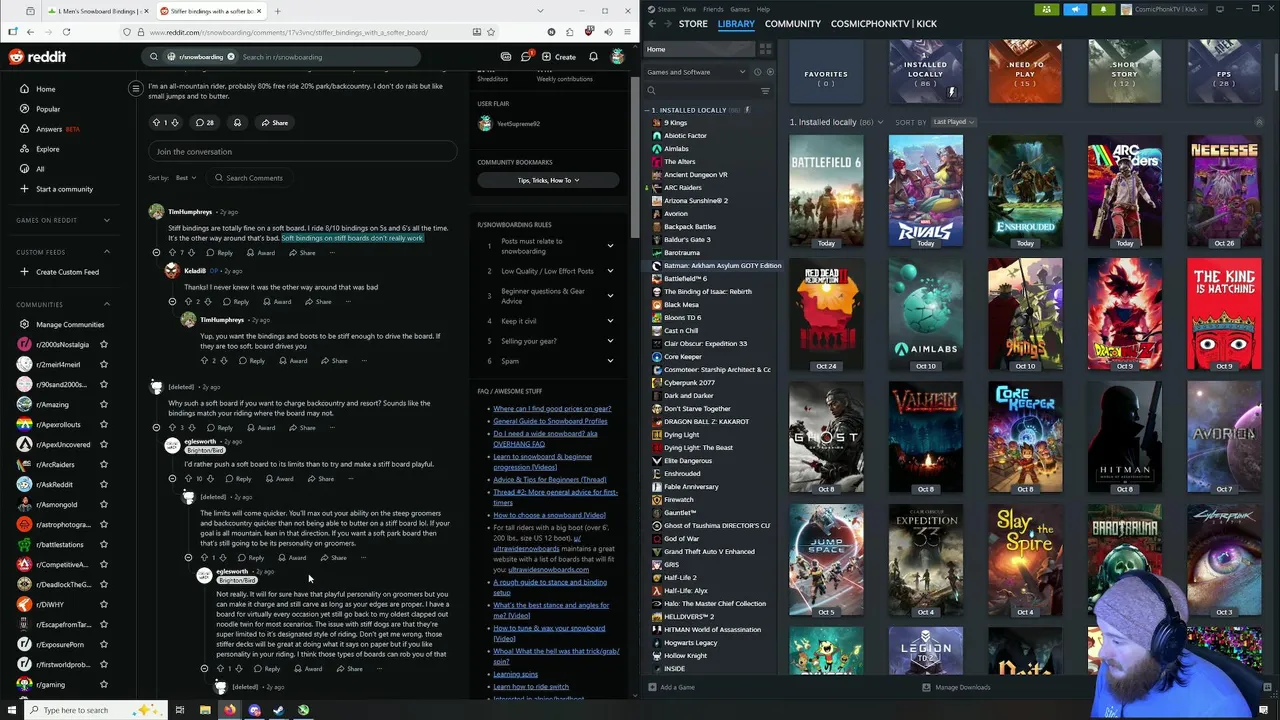
Task: Navigate back in Steam client
Action: [652, 23]
